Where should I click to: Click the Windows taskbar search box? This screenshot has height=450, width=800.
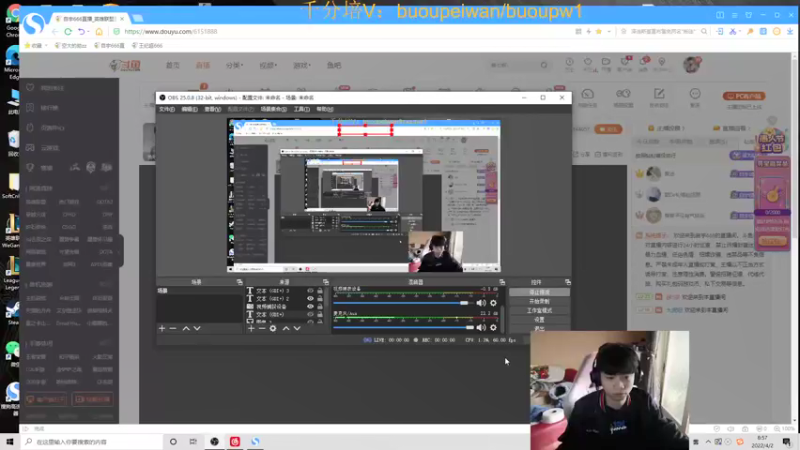pyautogui.click(x=92, y=442)
